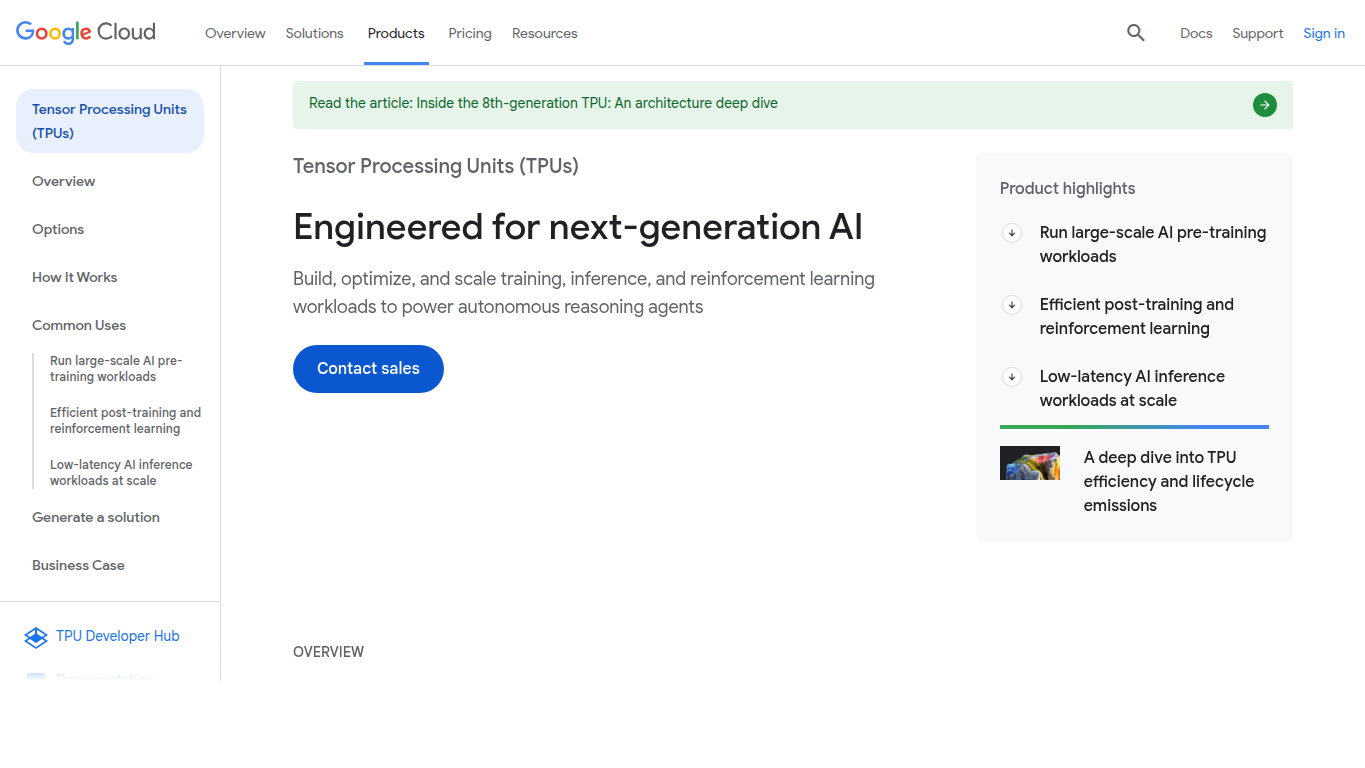
Task: Go to Generate a solution
Action: click(96, 517)
